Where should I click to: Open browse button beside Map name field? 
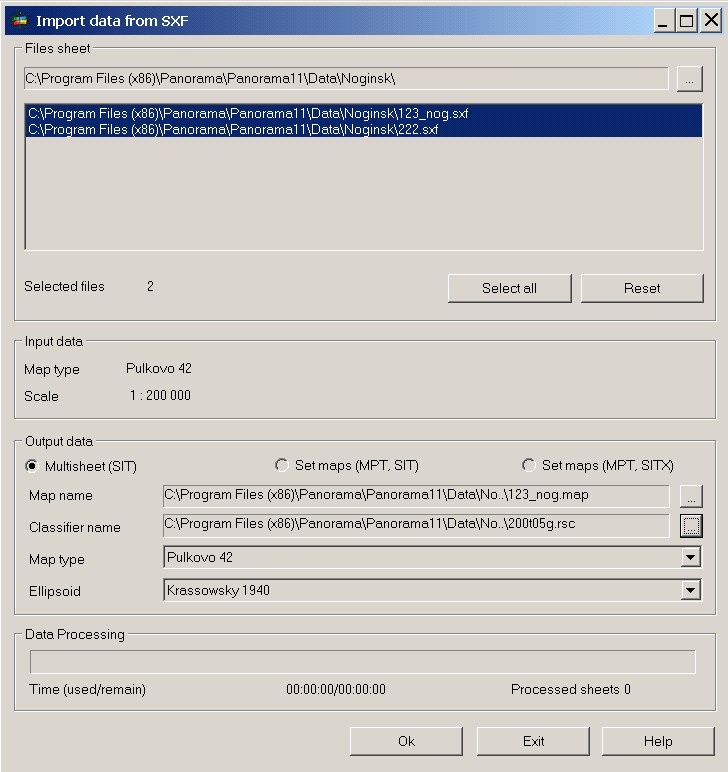[690, 496]
